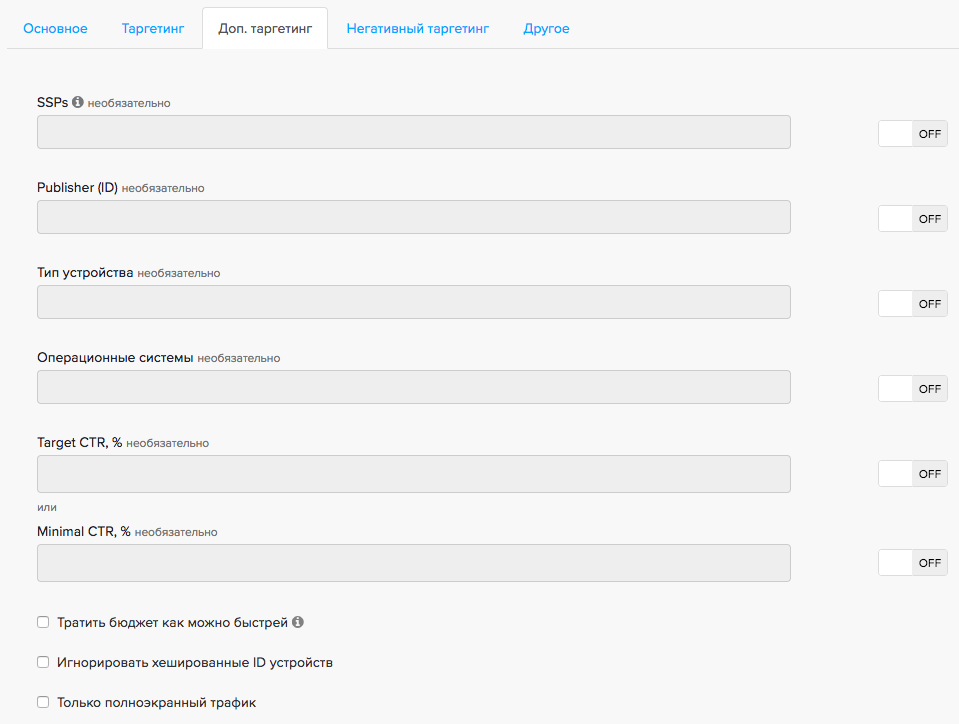Click info icon beside 'Тратить бюджет как можно быстрей'

pyautogui.click(x=298, y=622)
